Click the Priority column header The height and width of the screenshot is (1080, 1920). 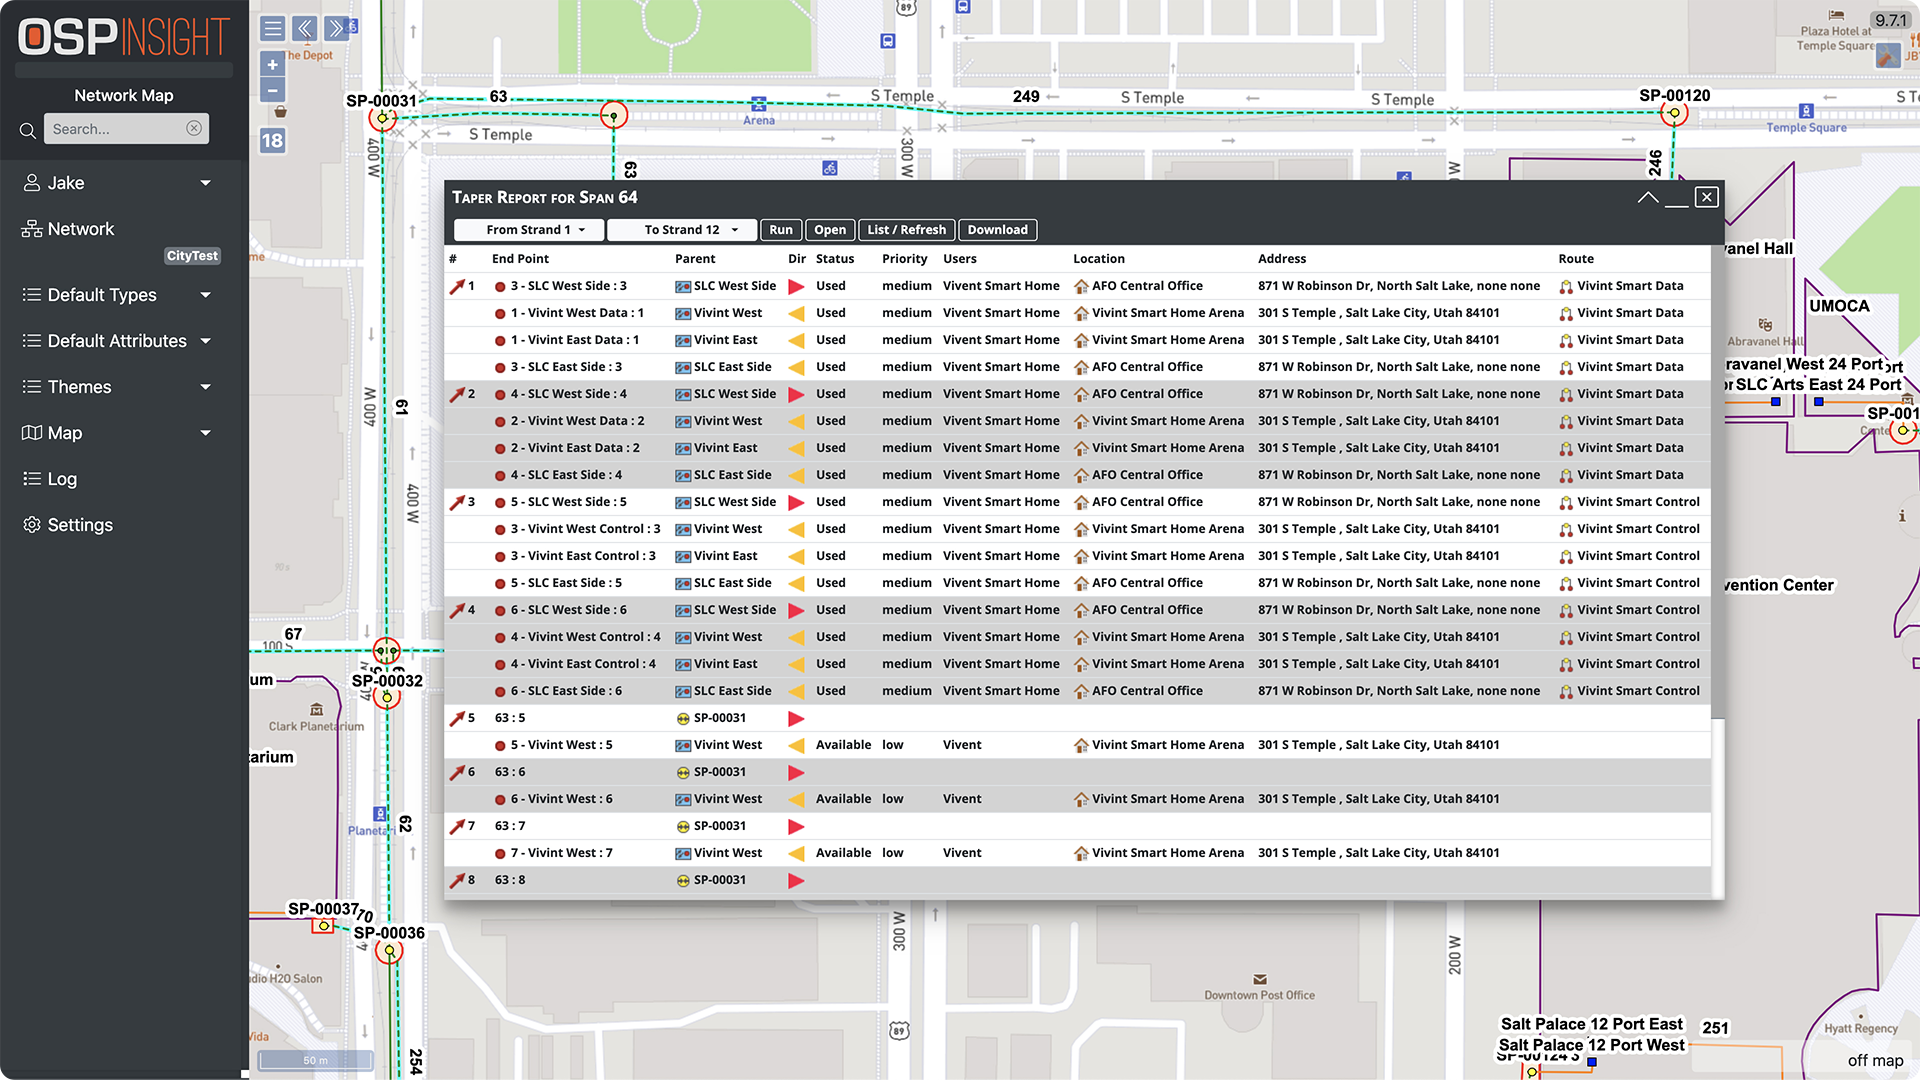point(904,259)
